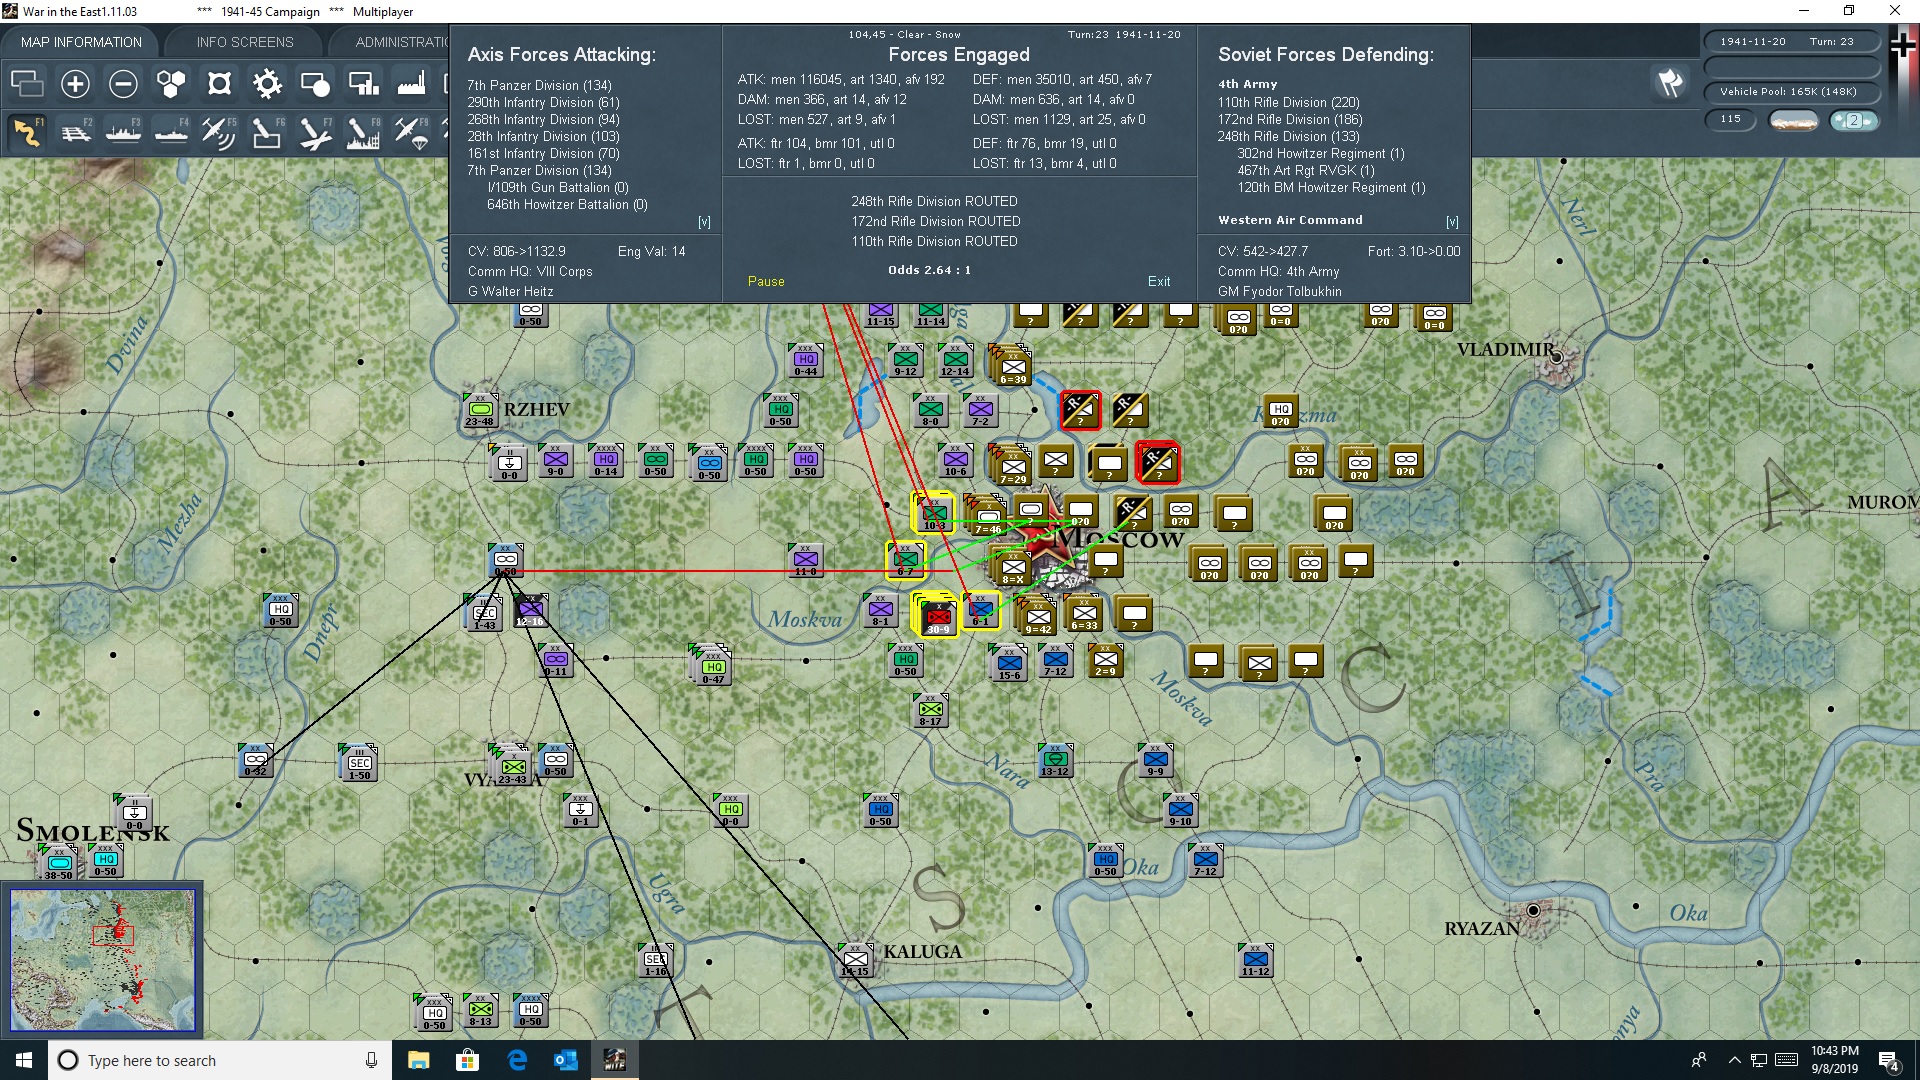Viewport: 1920px width, 1080px height.
Task: Open the INFO SCREENS menu
Action: 244,41
